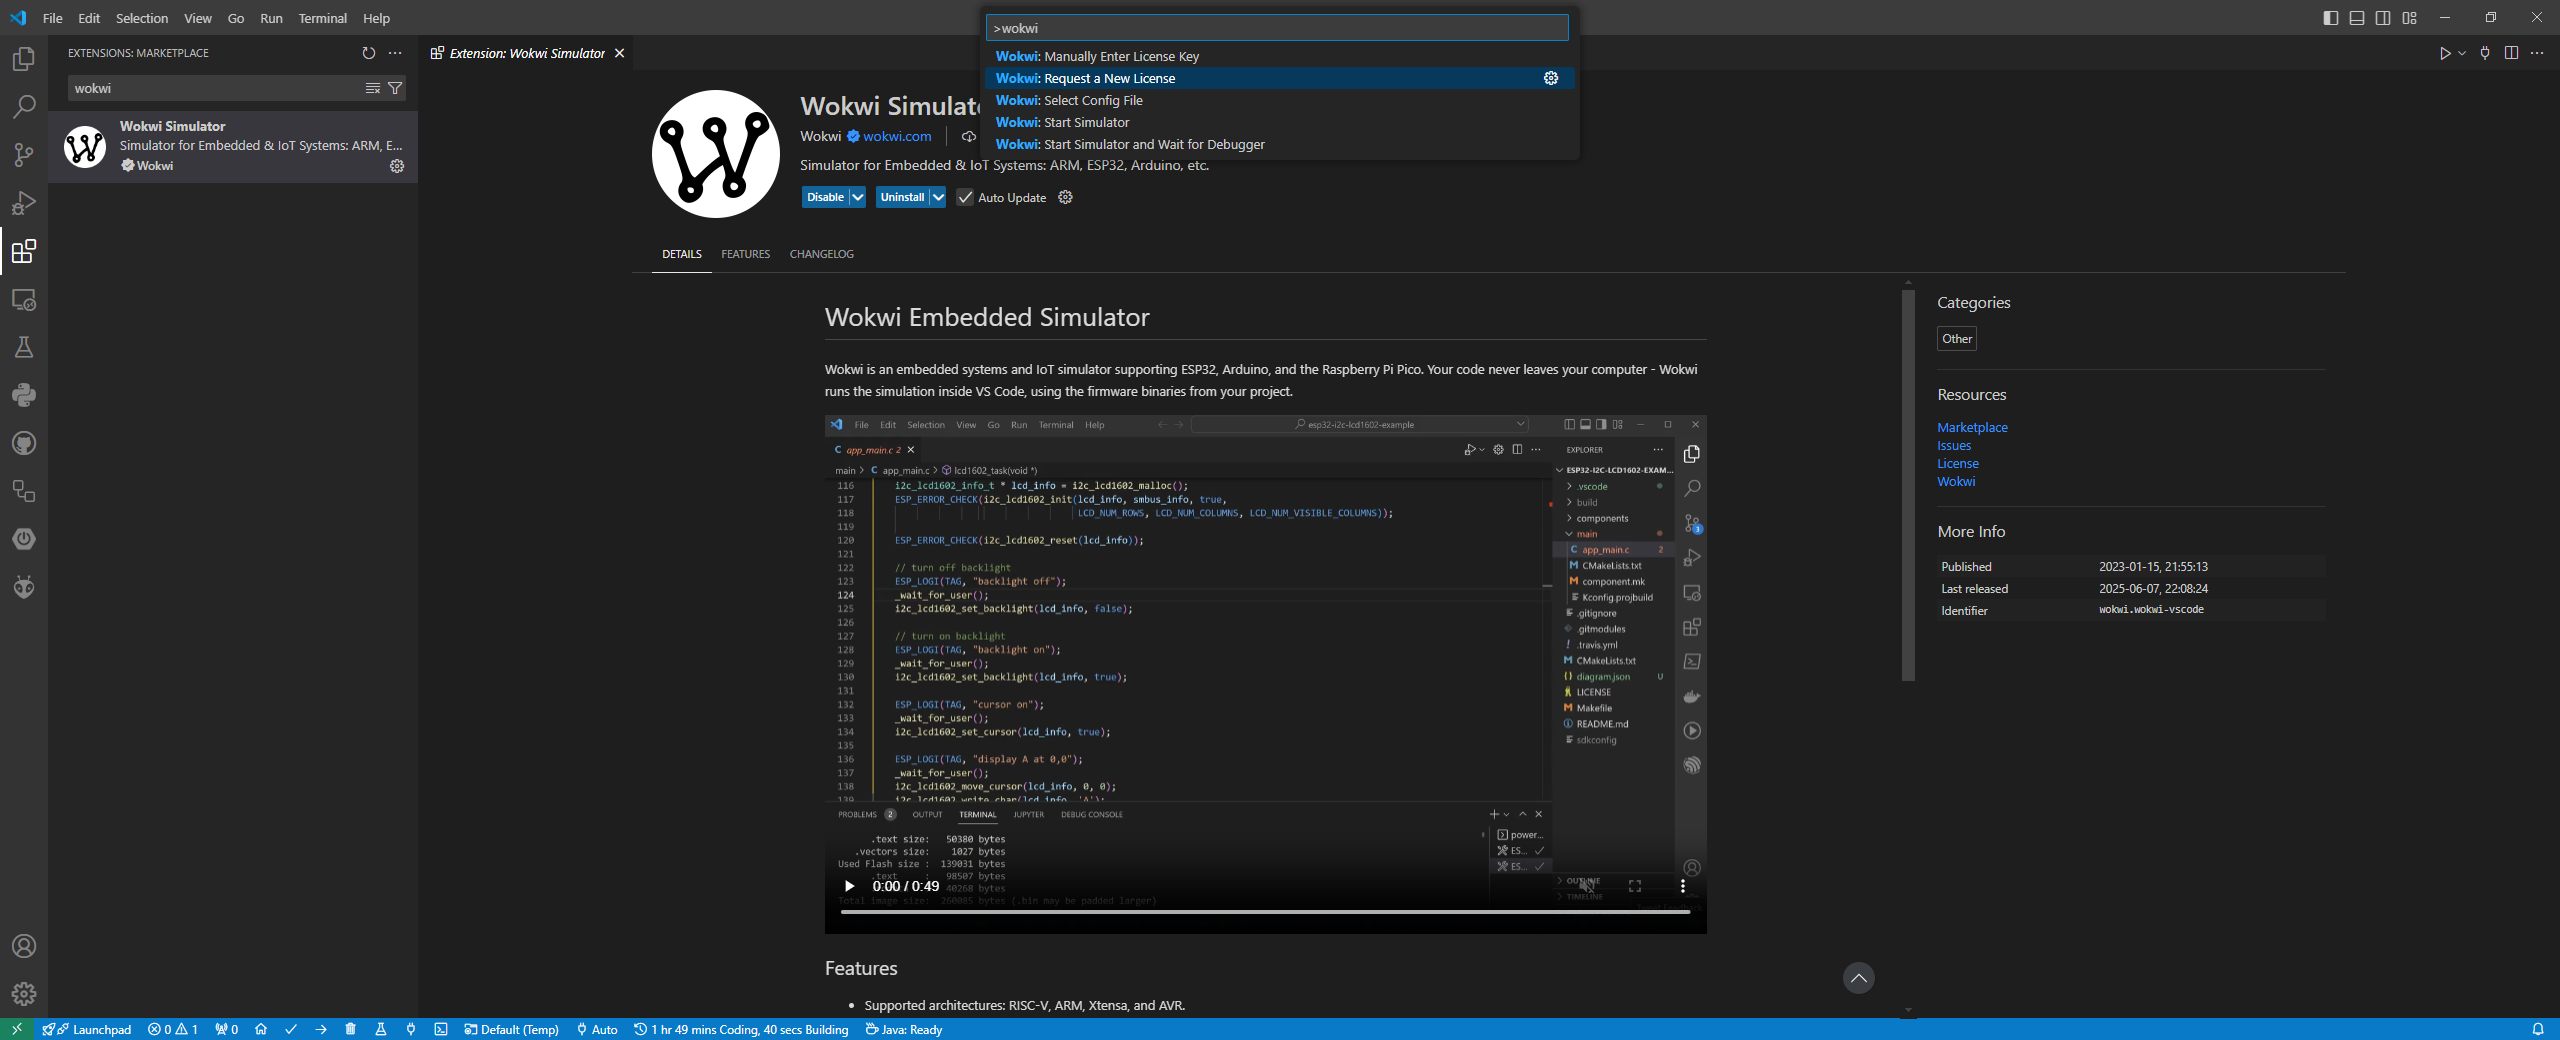The image size is (2560, 1040).
Task: Open the extension settings gear beside Auto Update
Action: (1066, 197)
